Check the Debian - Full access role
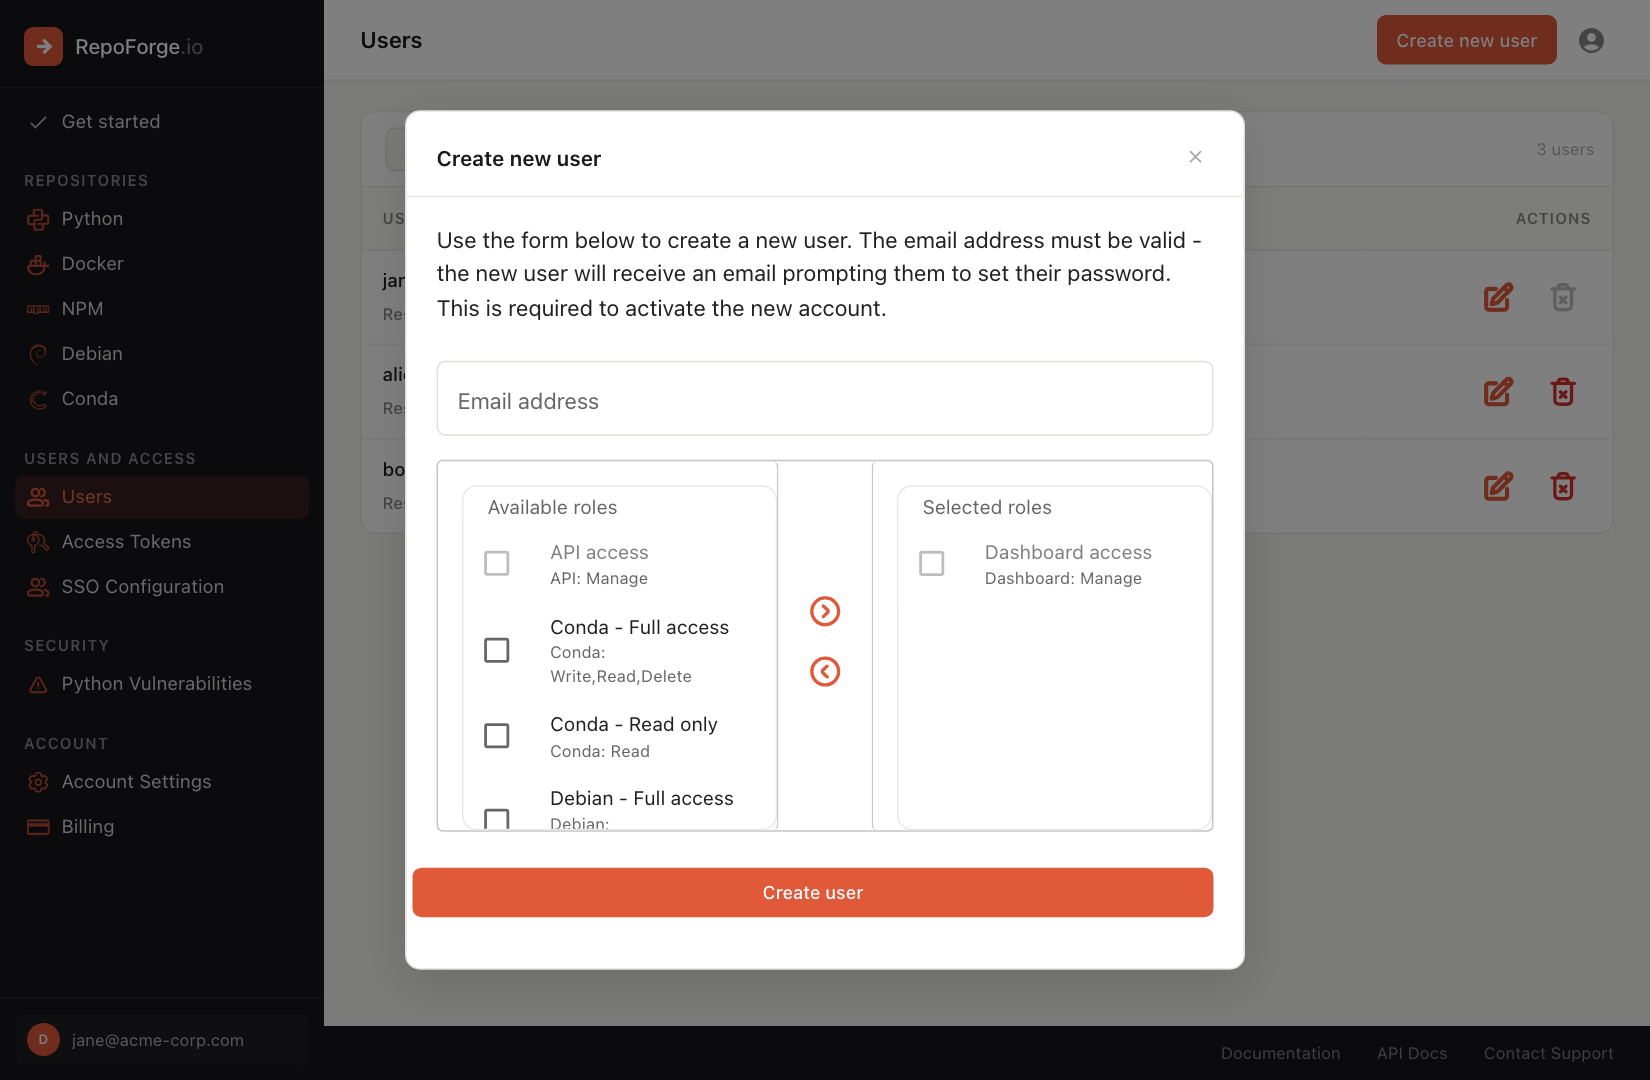This screenshot has width=1650, height=1080. point(497,818)
